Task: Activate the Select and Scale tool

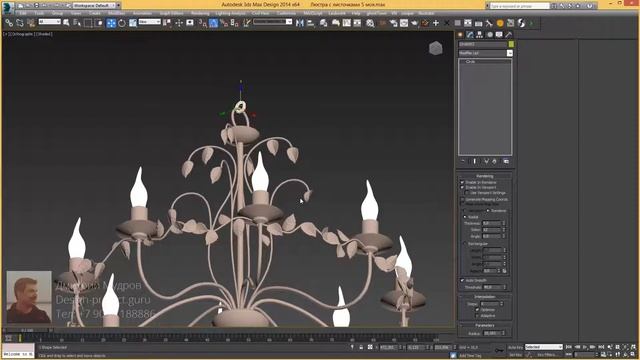Action: tap(133, 23)
